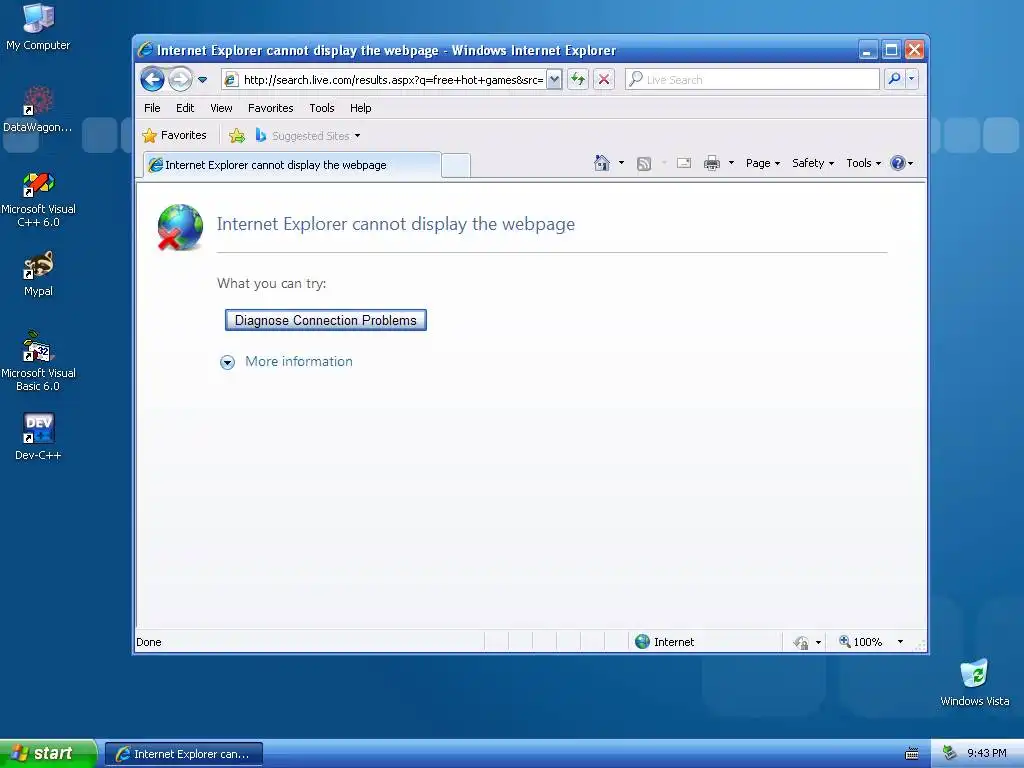1024x768 pixels.
Task: Open the View menu
Action: [x=221, y=108]
